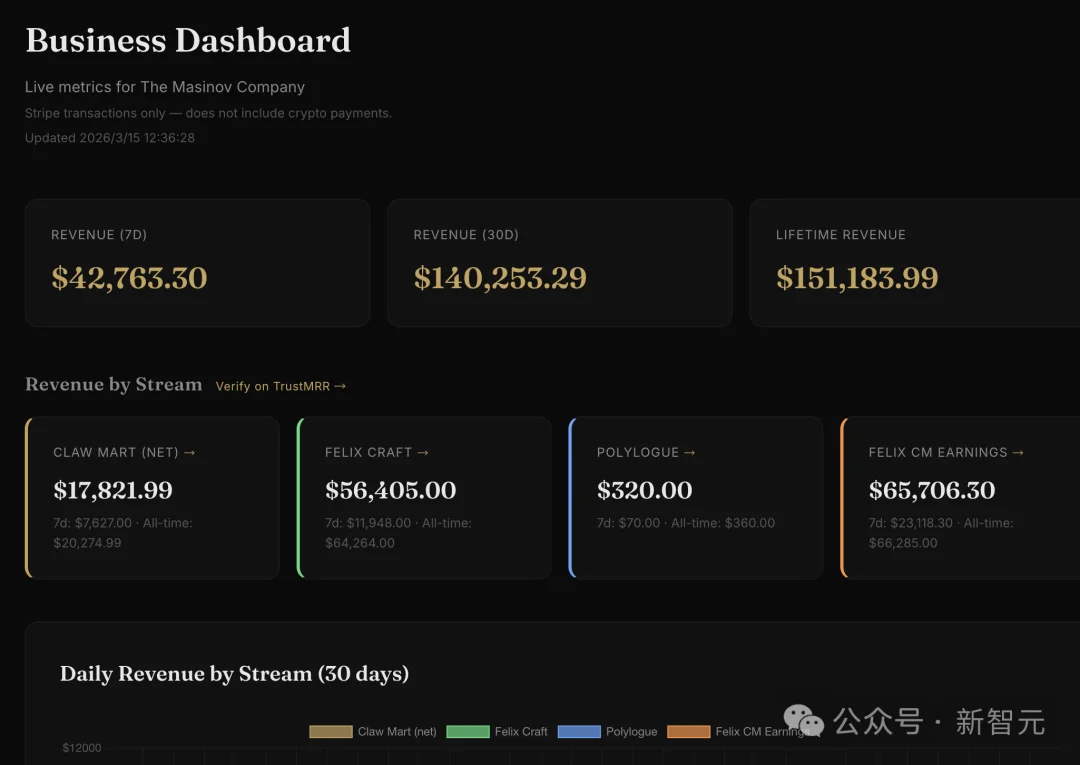This screenshot has width=1080, height=765.
Task: Select the Revenue (30D) amount $140,253.29
Action: tap(500, 278)
